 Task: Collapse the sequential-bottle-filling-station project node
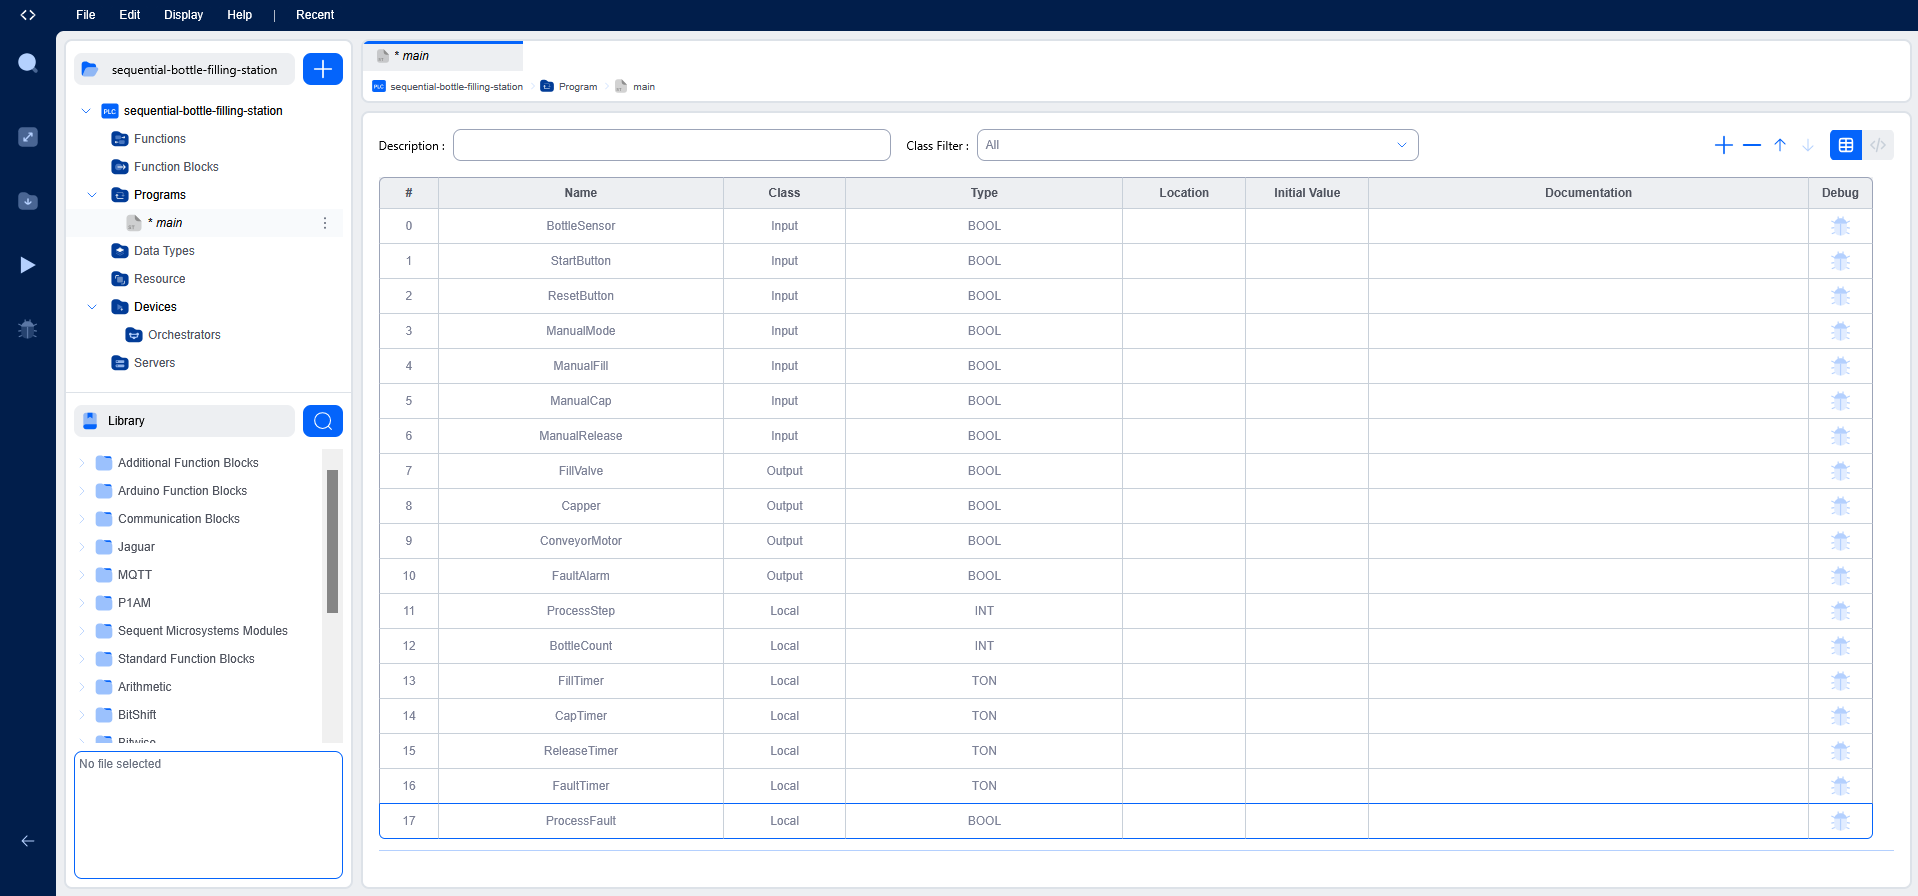tap(86, 111)
